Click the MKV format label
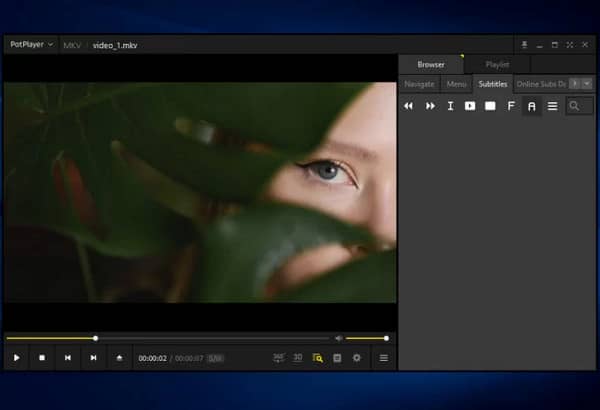This screenshot has width=600, height=410. [x=72, y=45]
